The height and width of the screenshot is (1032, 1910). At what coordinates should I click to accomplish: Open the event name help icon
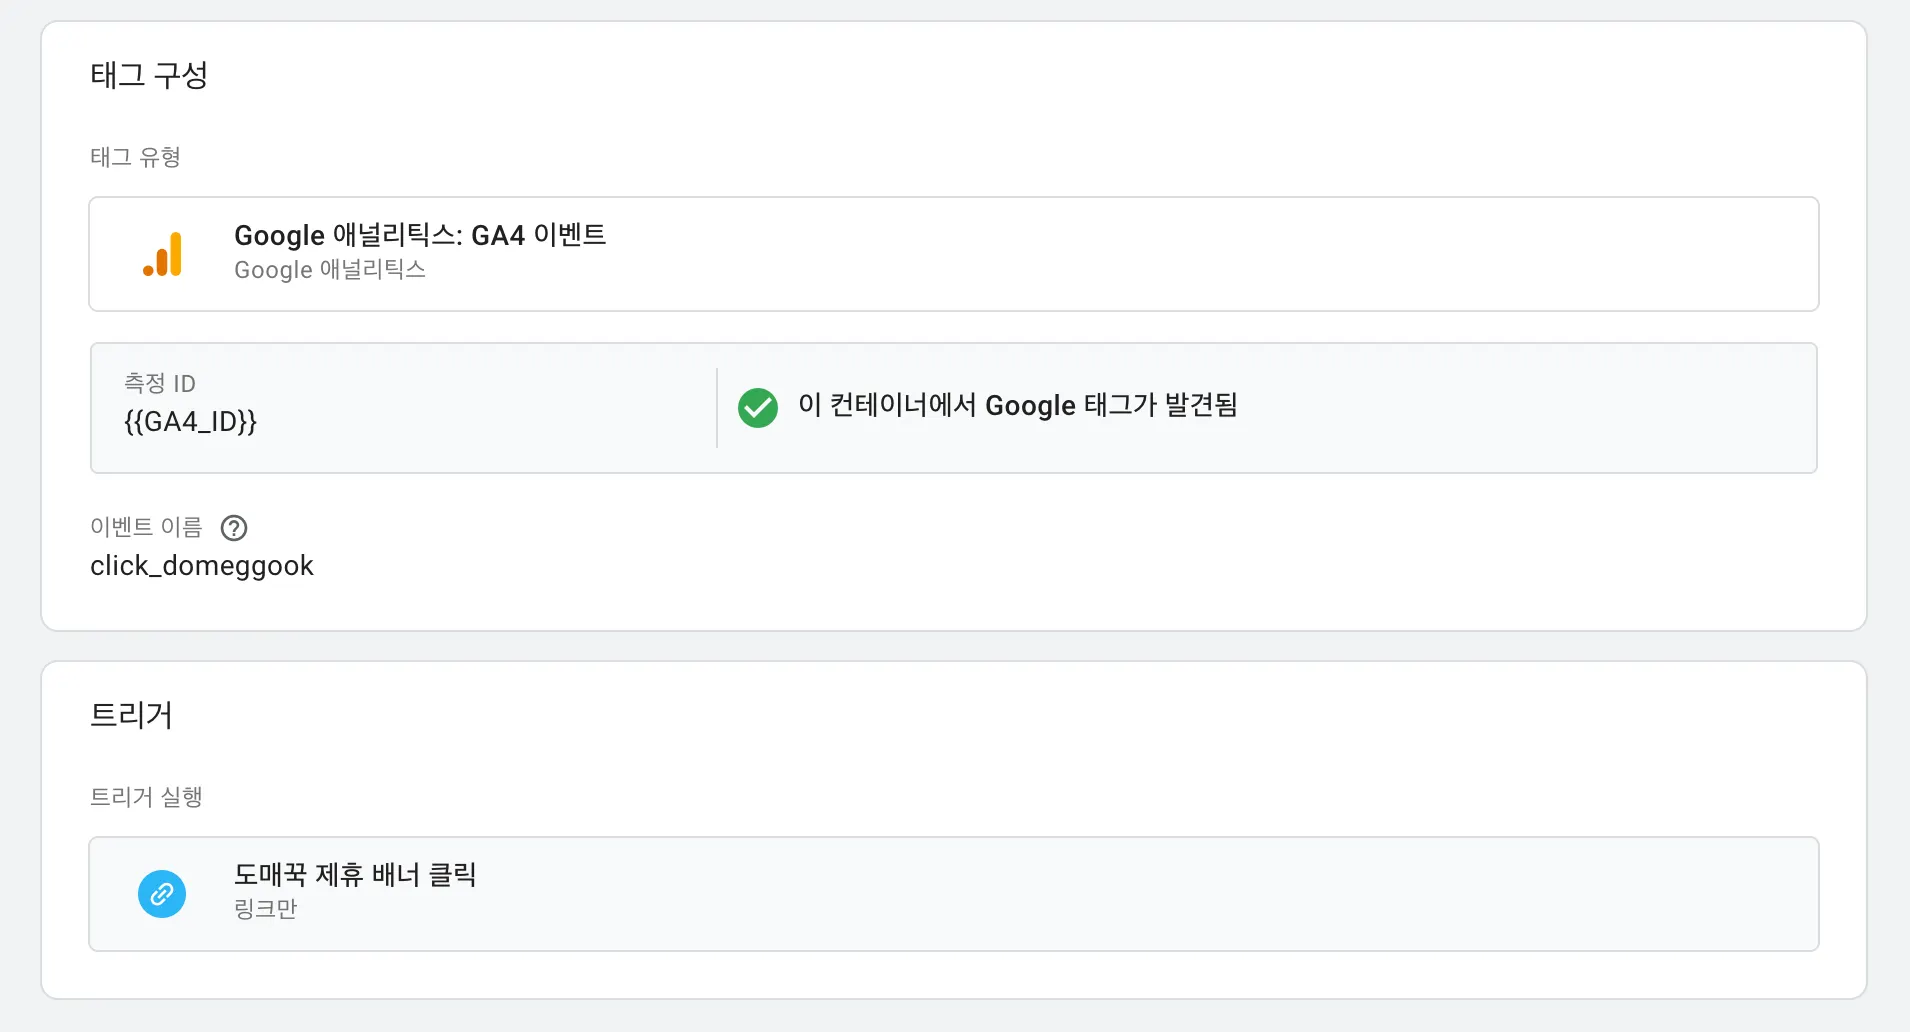234,528
